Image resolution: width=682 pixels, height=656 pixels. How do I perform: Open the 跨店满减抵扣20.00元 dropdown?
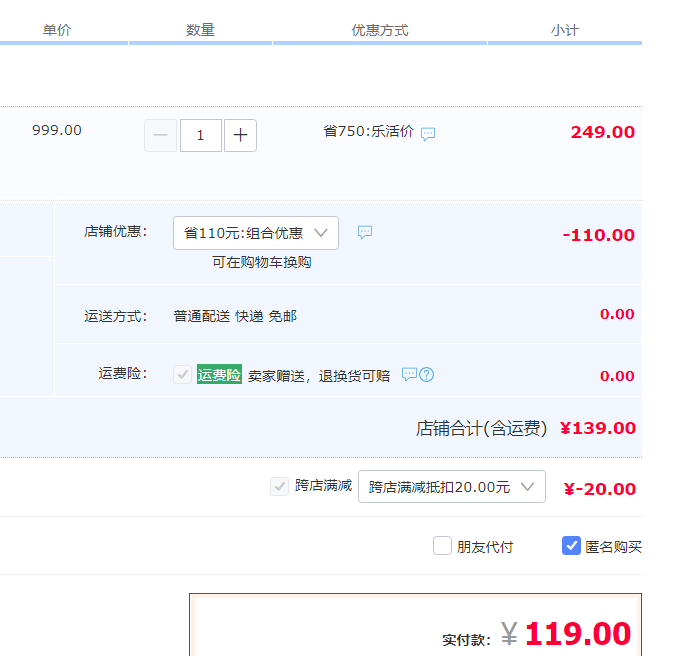(x=451, y=487)
